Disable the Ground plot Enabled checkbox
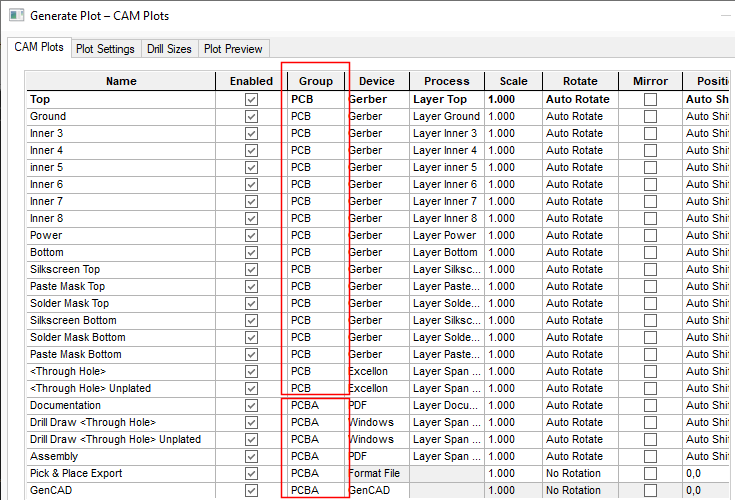 [251, 117]
